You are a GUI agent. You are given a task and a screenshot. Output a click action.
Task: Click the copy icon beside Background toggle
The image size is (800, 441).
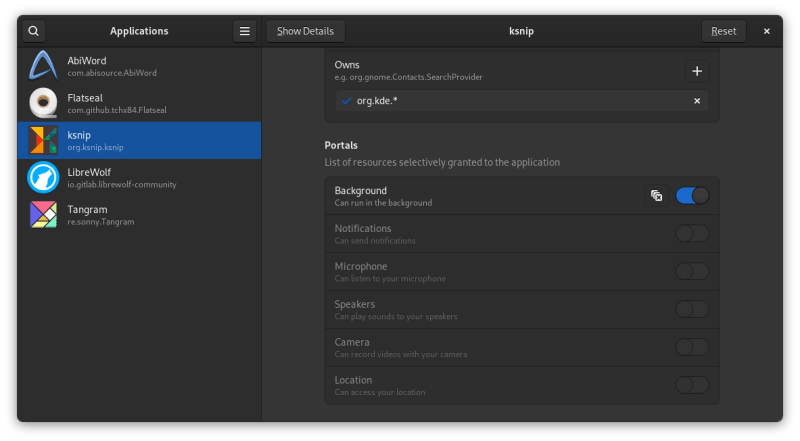pos(656,196)
